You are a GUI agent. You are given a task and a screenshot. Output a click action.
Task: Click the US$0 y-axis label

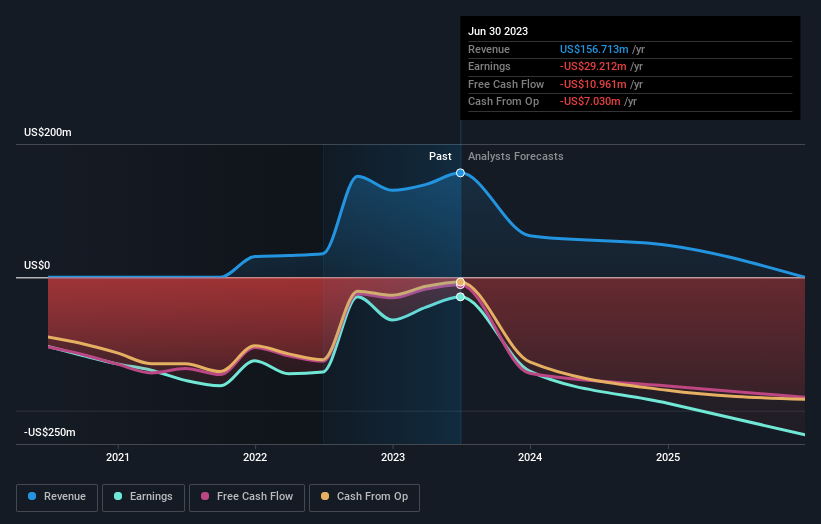(37, 265)
